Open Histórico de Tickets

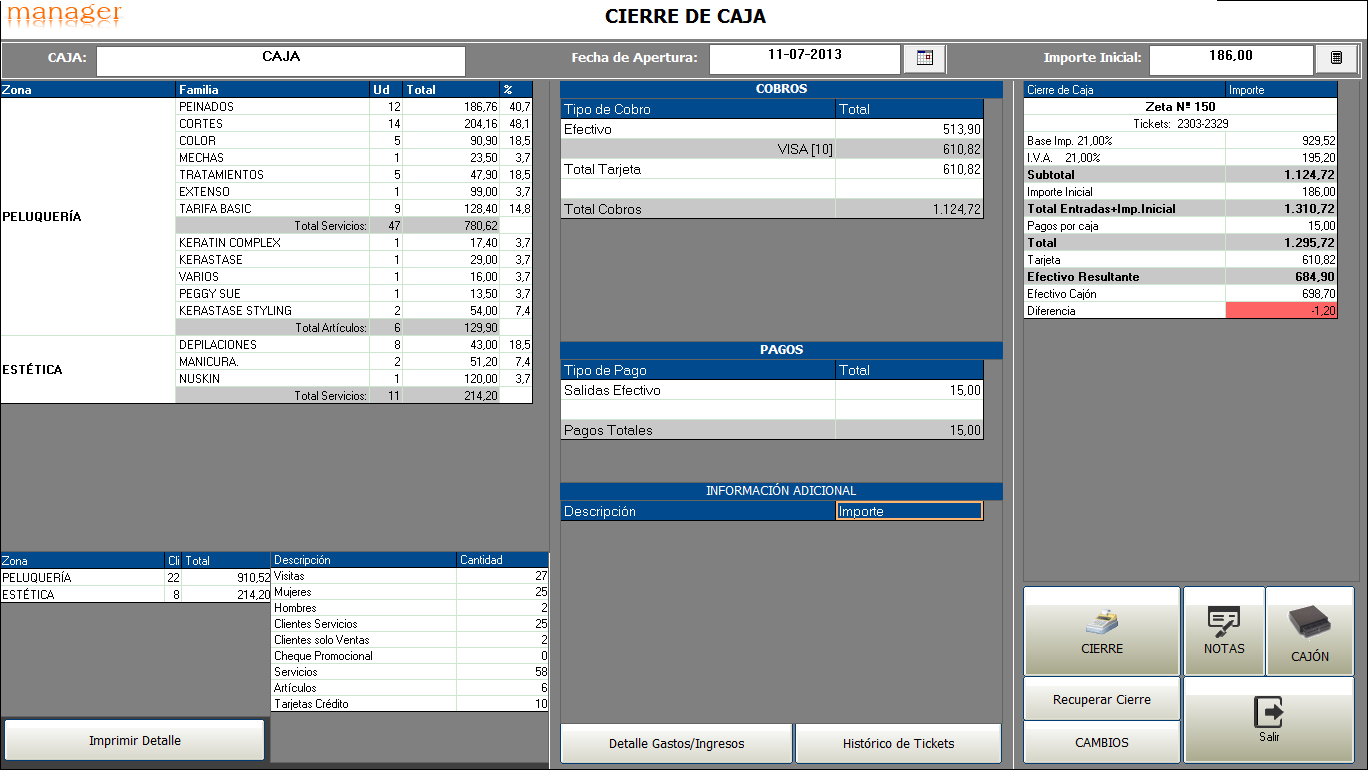(x=898, y=744)
